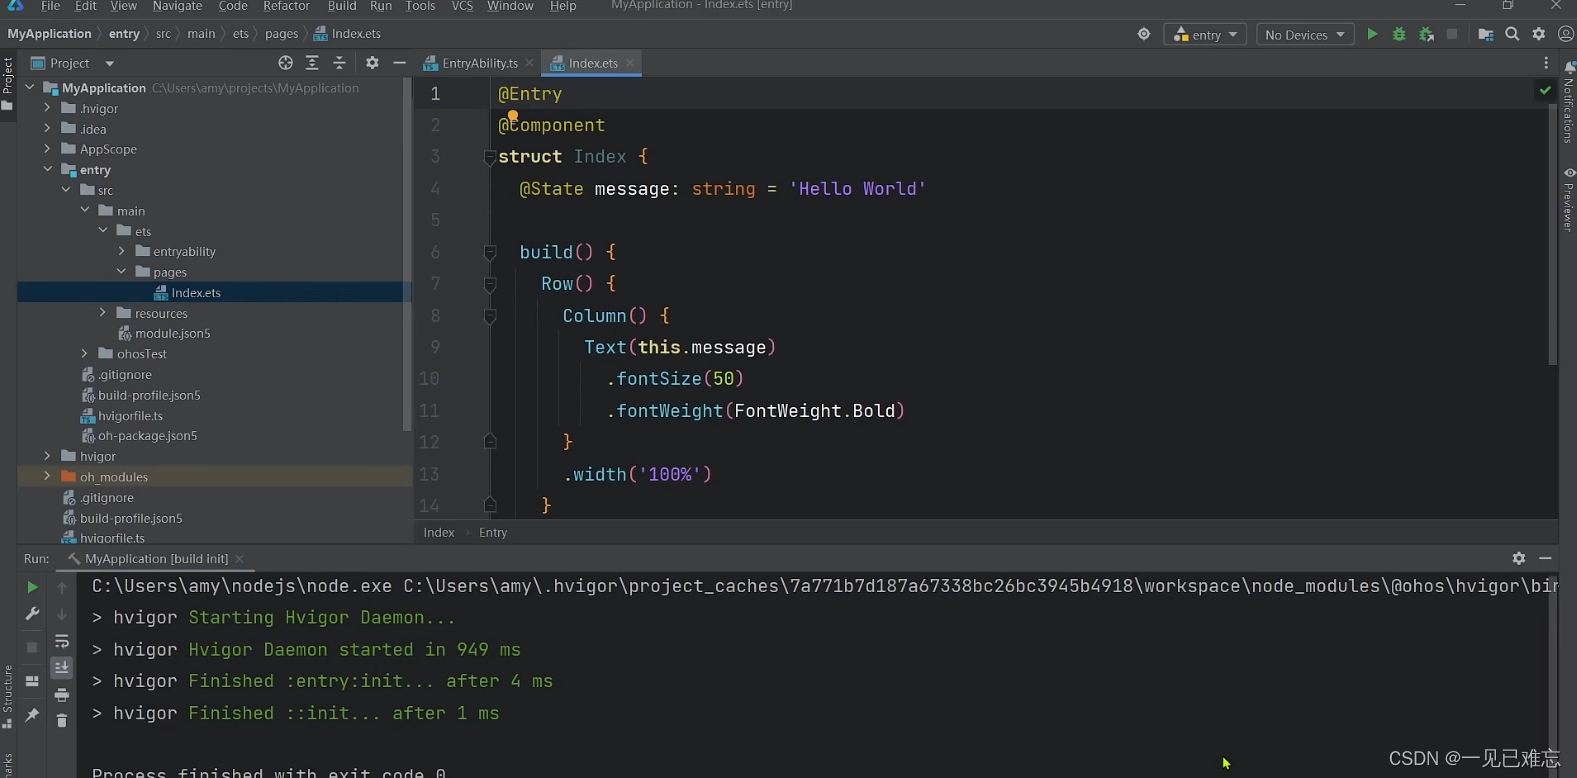
Task: Click Entry breadcrumb below editor
Action: pos(493,532)
